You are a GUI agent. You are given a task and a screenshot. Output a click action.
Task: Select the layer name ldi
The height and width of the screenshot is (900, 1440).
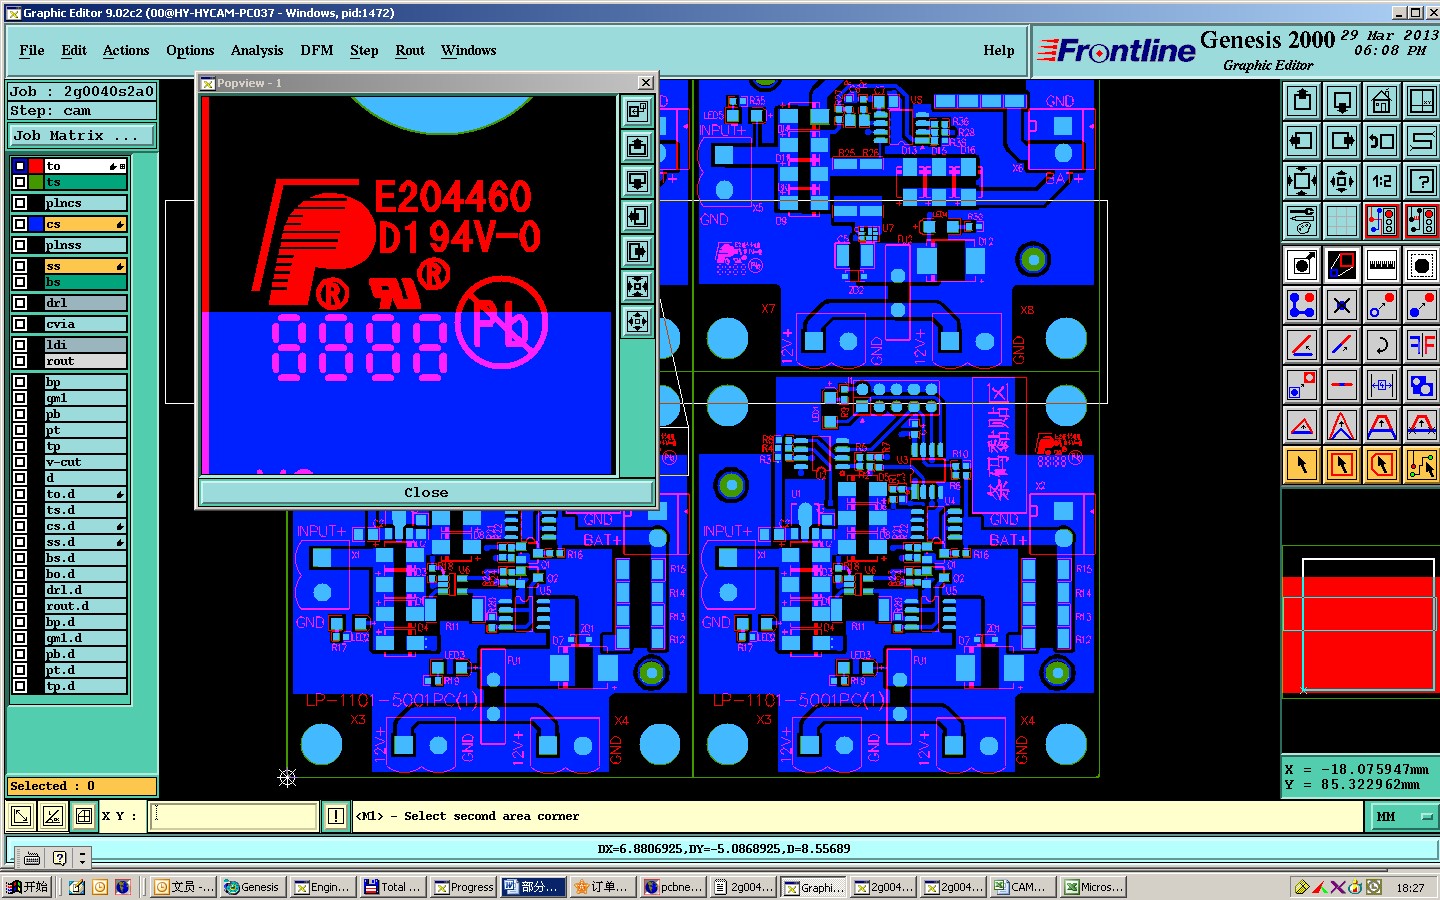pos(85,345)
